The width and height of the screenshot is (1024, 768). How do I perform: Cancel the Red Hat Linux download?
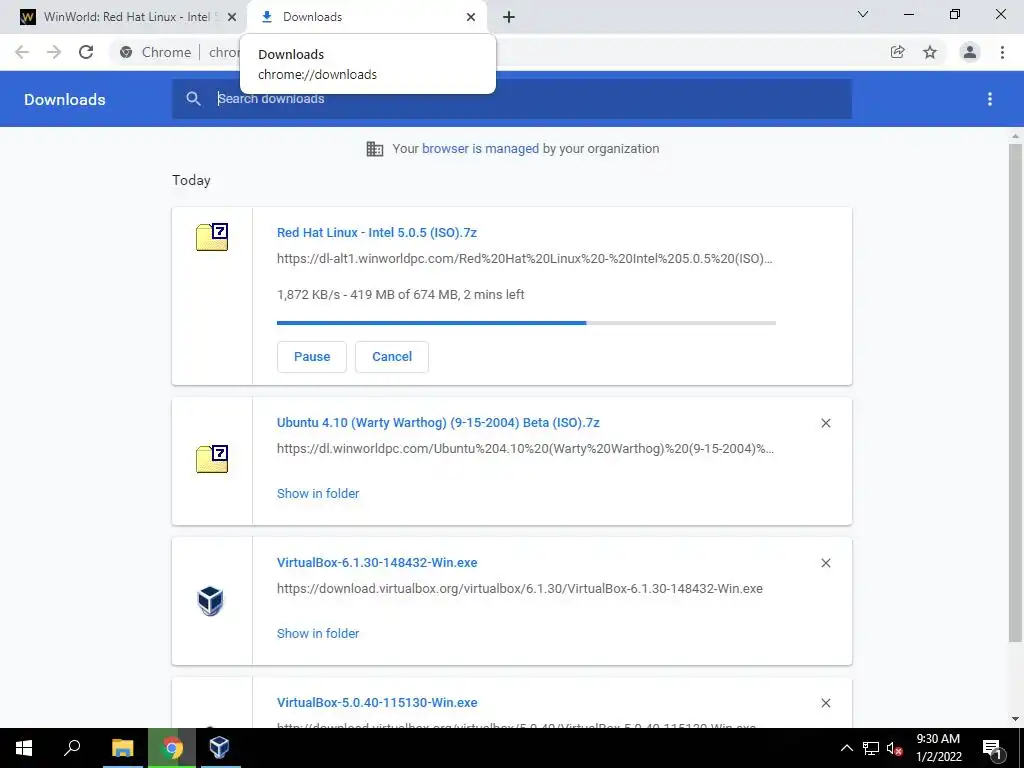[x=392, y=357]
